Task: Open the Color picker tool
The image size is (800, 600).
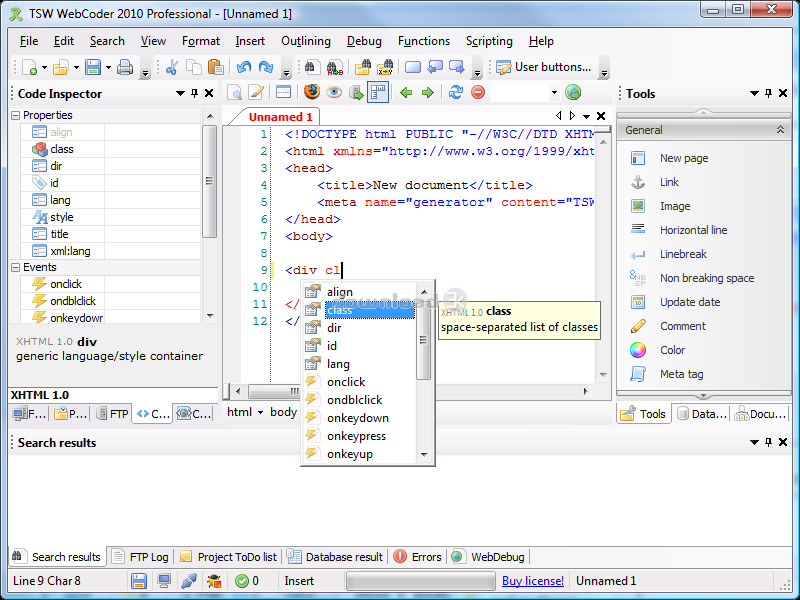Action: point(672,350)
